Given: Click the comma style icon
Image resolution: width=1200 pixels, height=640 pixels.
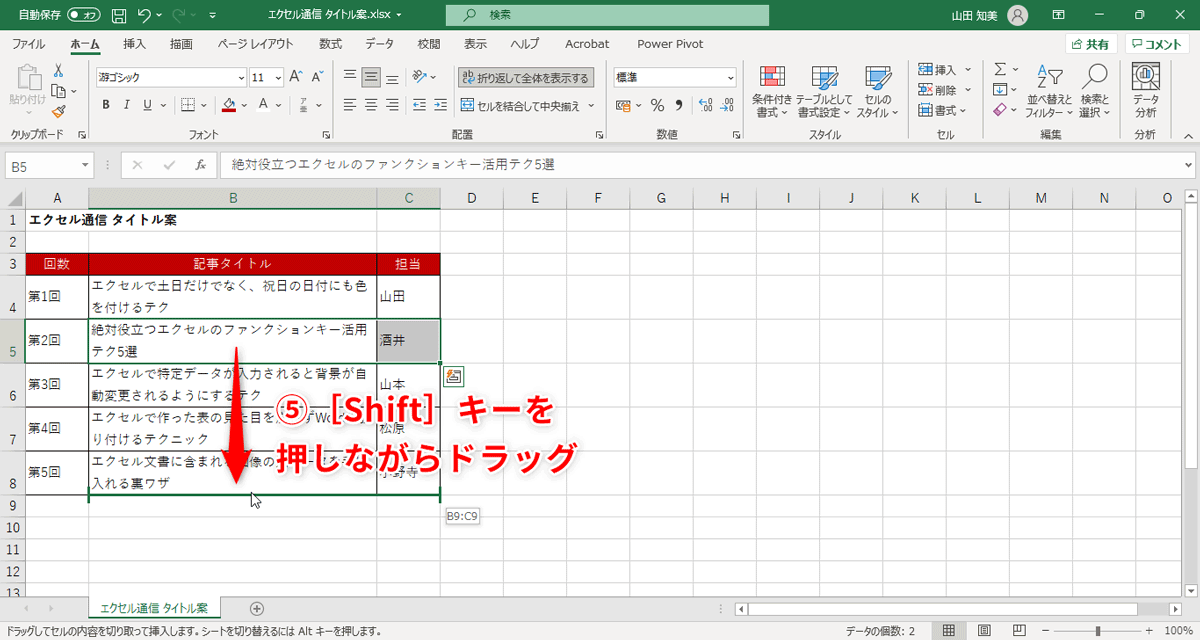Looking at the screenshot, I should point(677,104).
